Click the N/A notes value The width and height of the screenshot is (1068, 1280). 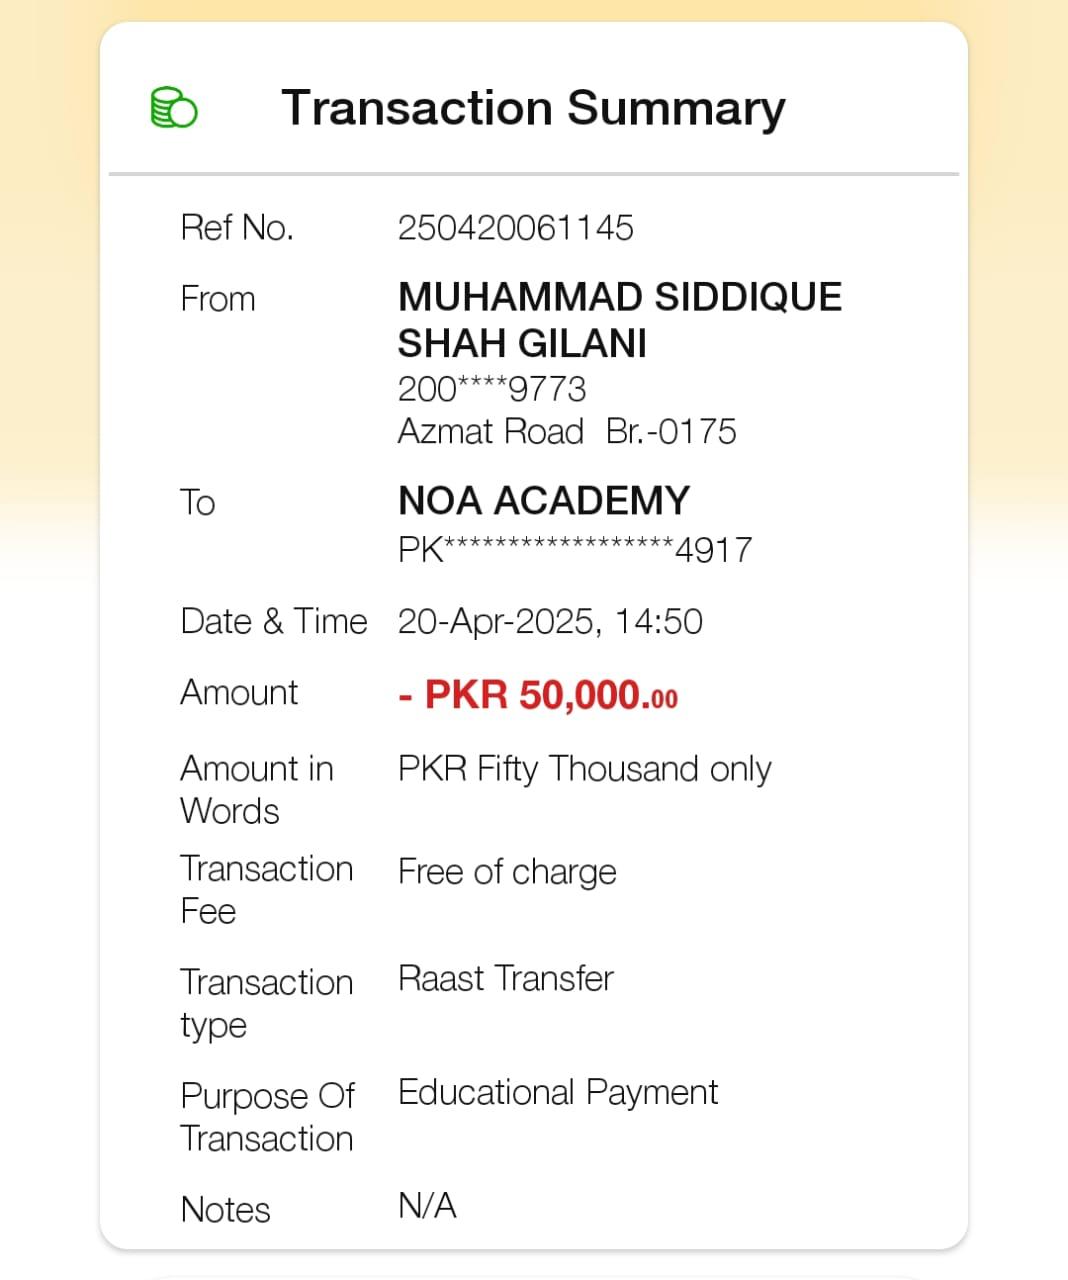(x=427, y=1206)
